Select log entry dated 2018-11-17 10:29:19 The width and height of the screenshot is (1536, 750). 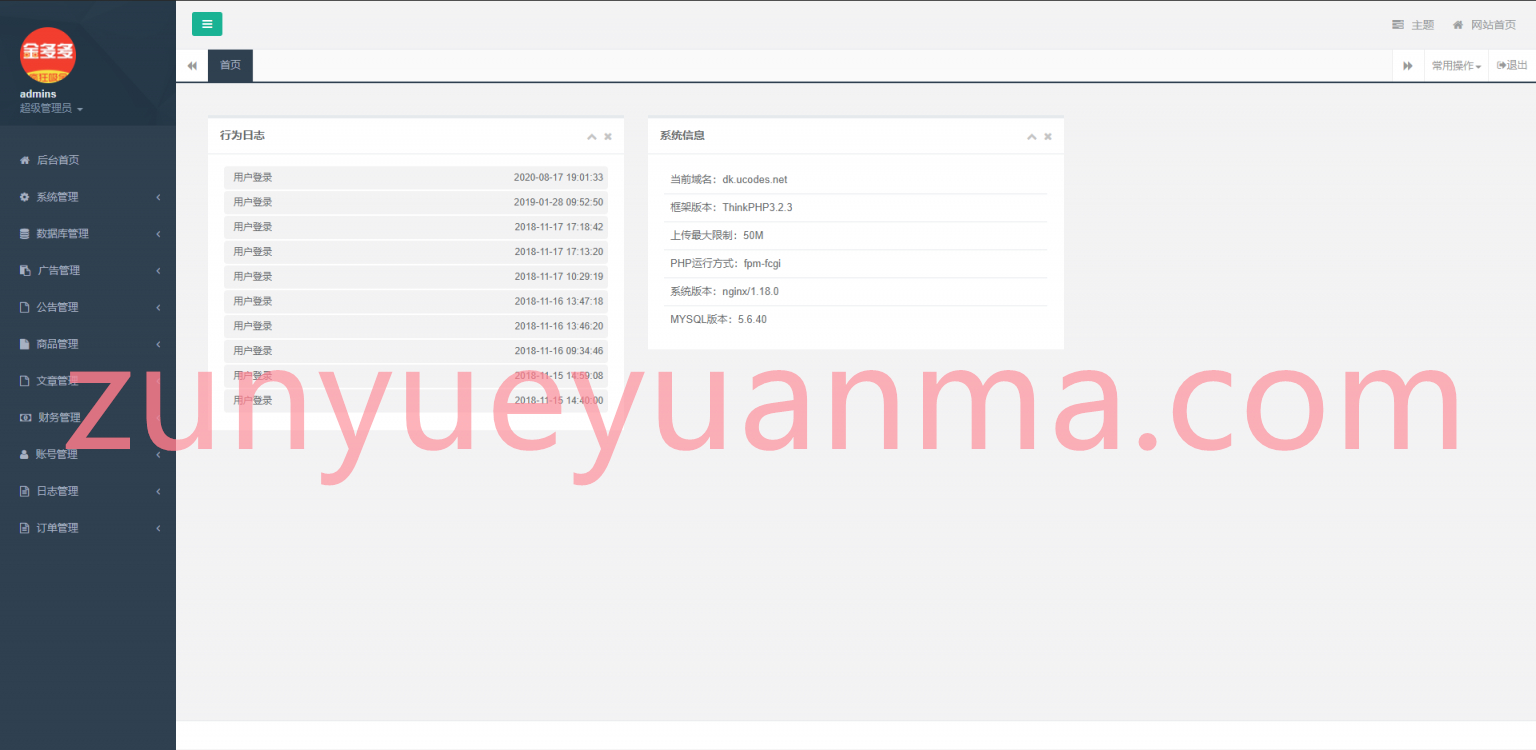click(416, 277)
